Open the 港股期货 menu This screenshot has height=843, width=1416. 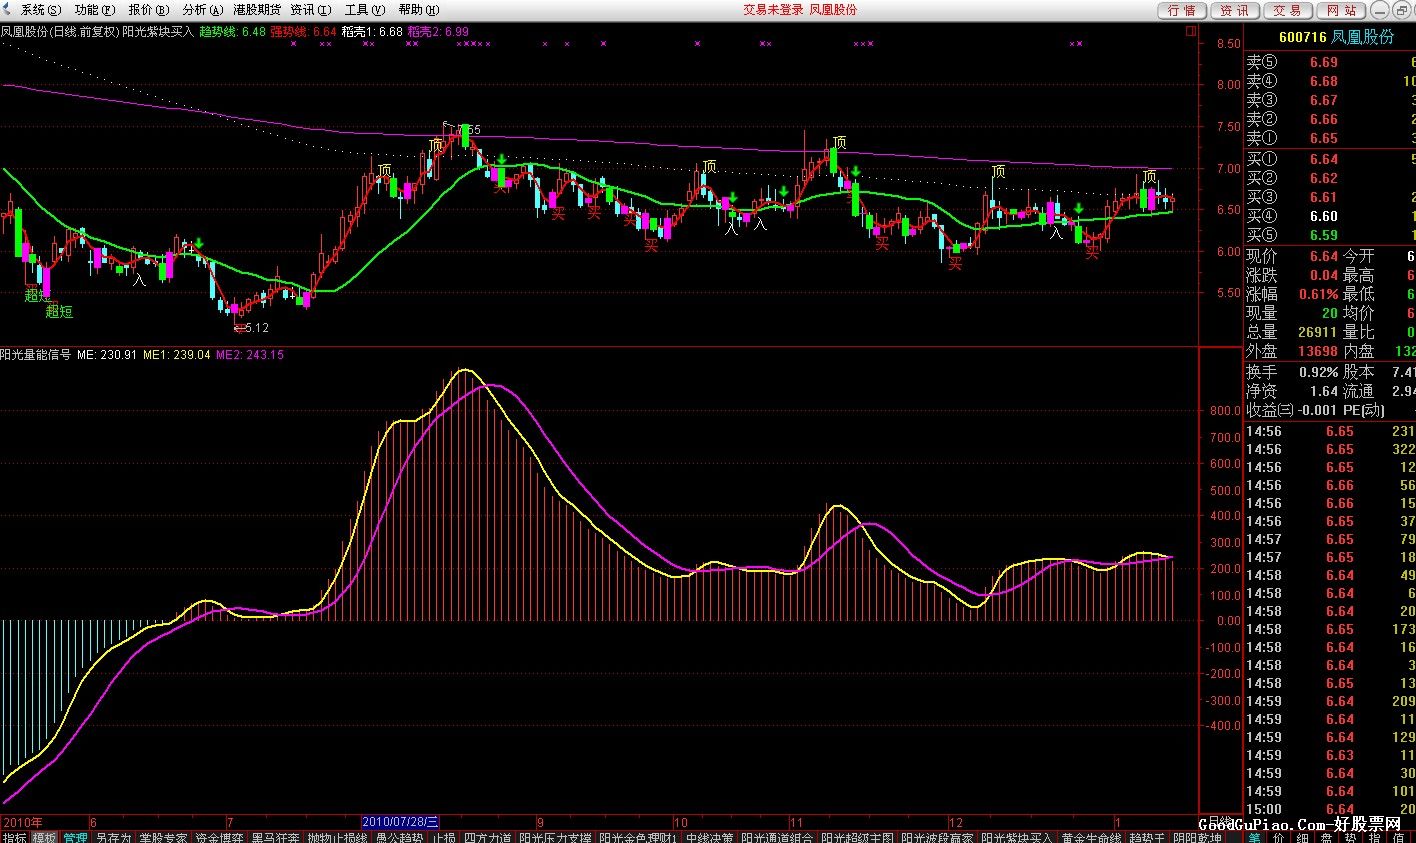(x=257, y=9)
